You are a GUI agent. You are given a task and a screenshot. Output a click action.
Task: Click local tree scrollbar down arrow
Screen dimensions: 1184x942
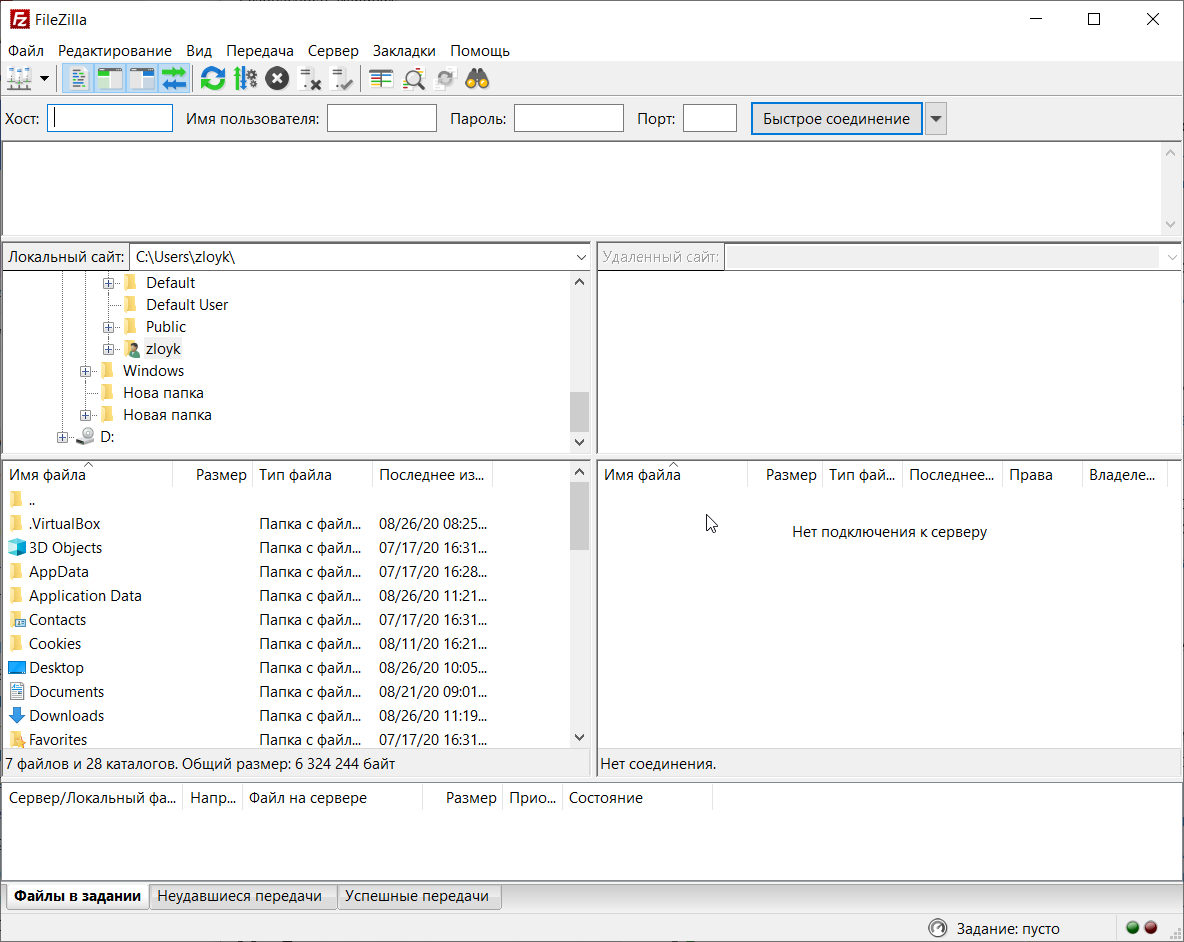coord(579,442)
